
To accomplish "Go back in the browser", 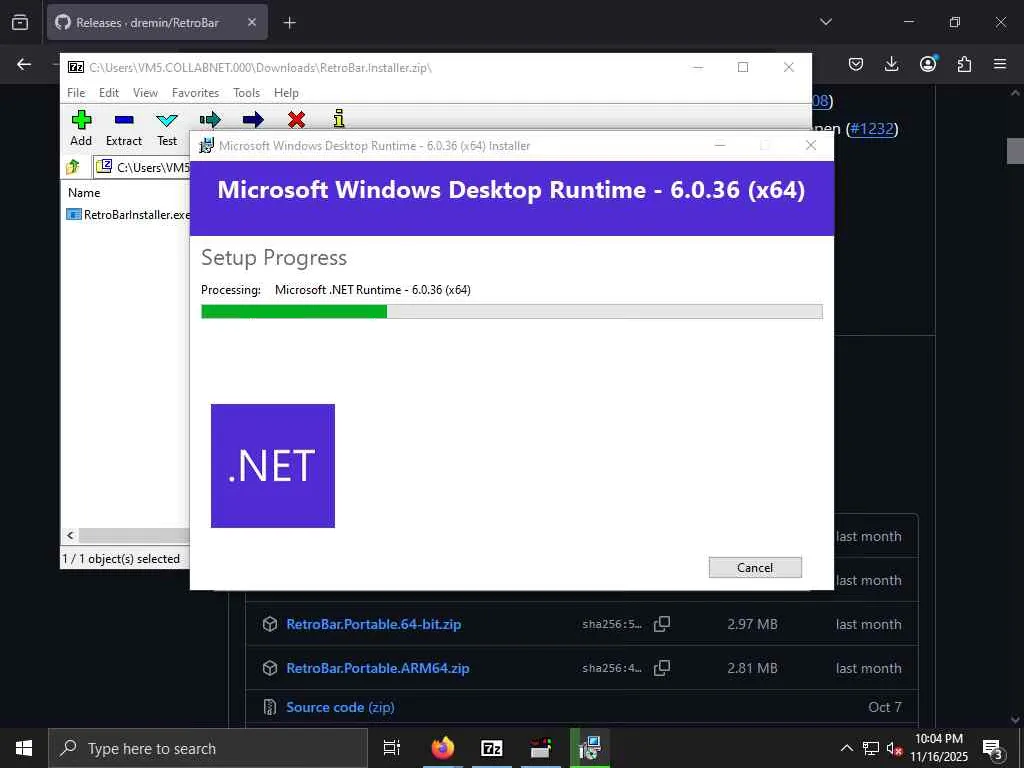I will coord(24,64).
